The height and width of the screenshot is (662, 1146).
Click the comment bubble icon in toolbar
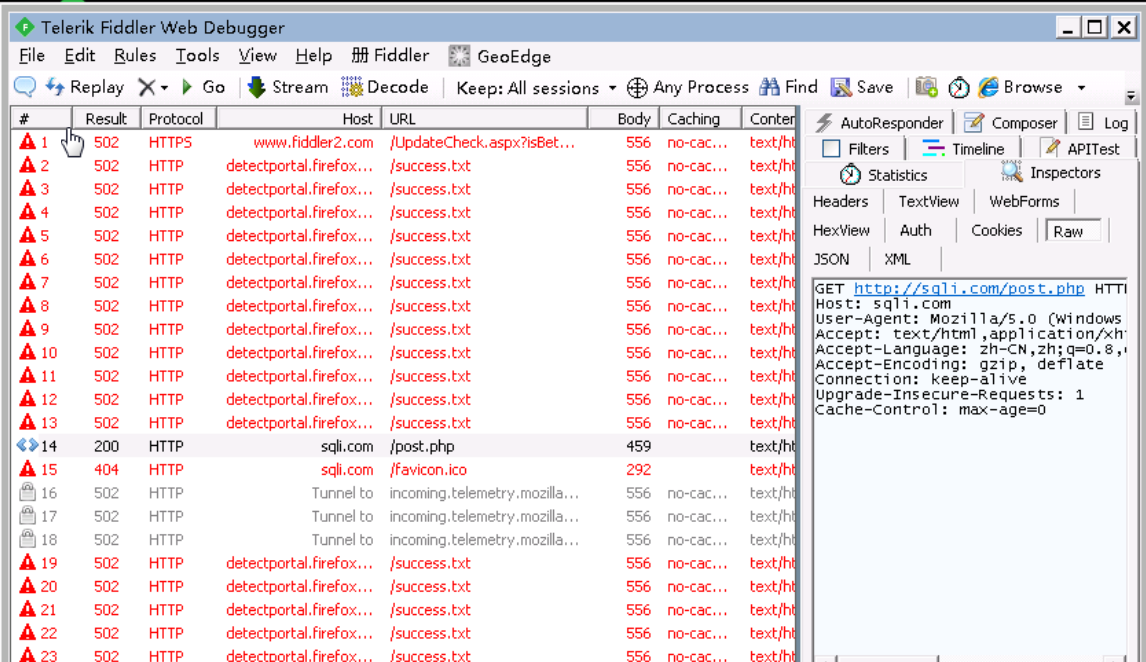[25, 87]
